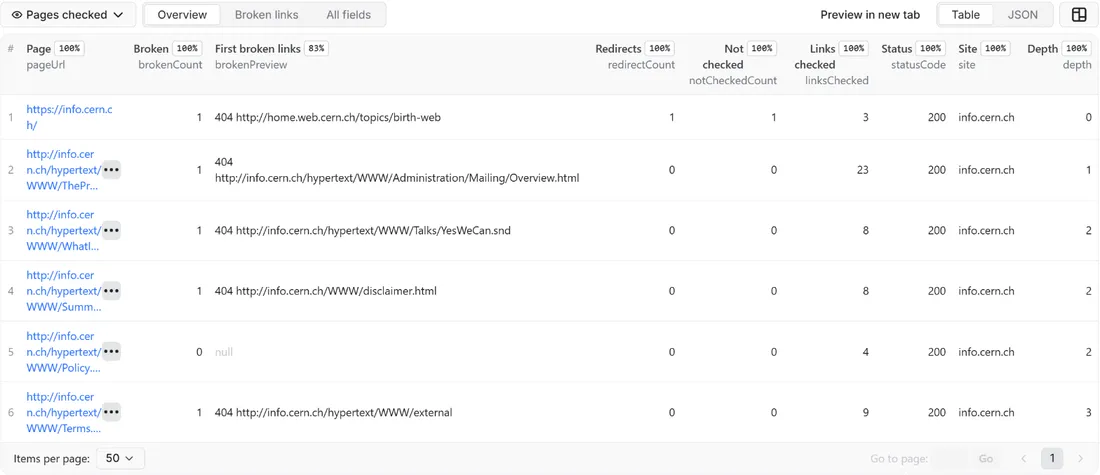Expand ellipsis on the WWW/ThePr... URL
The width and height of the screenshot is (1100, 475).
[112, 170]
